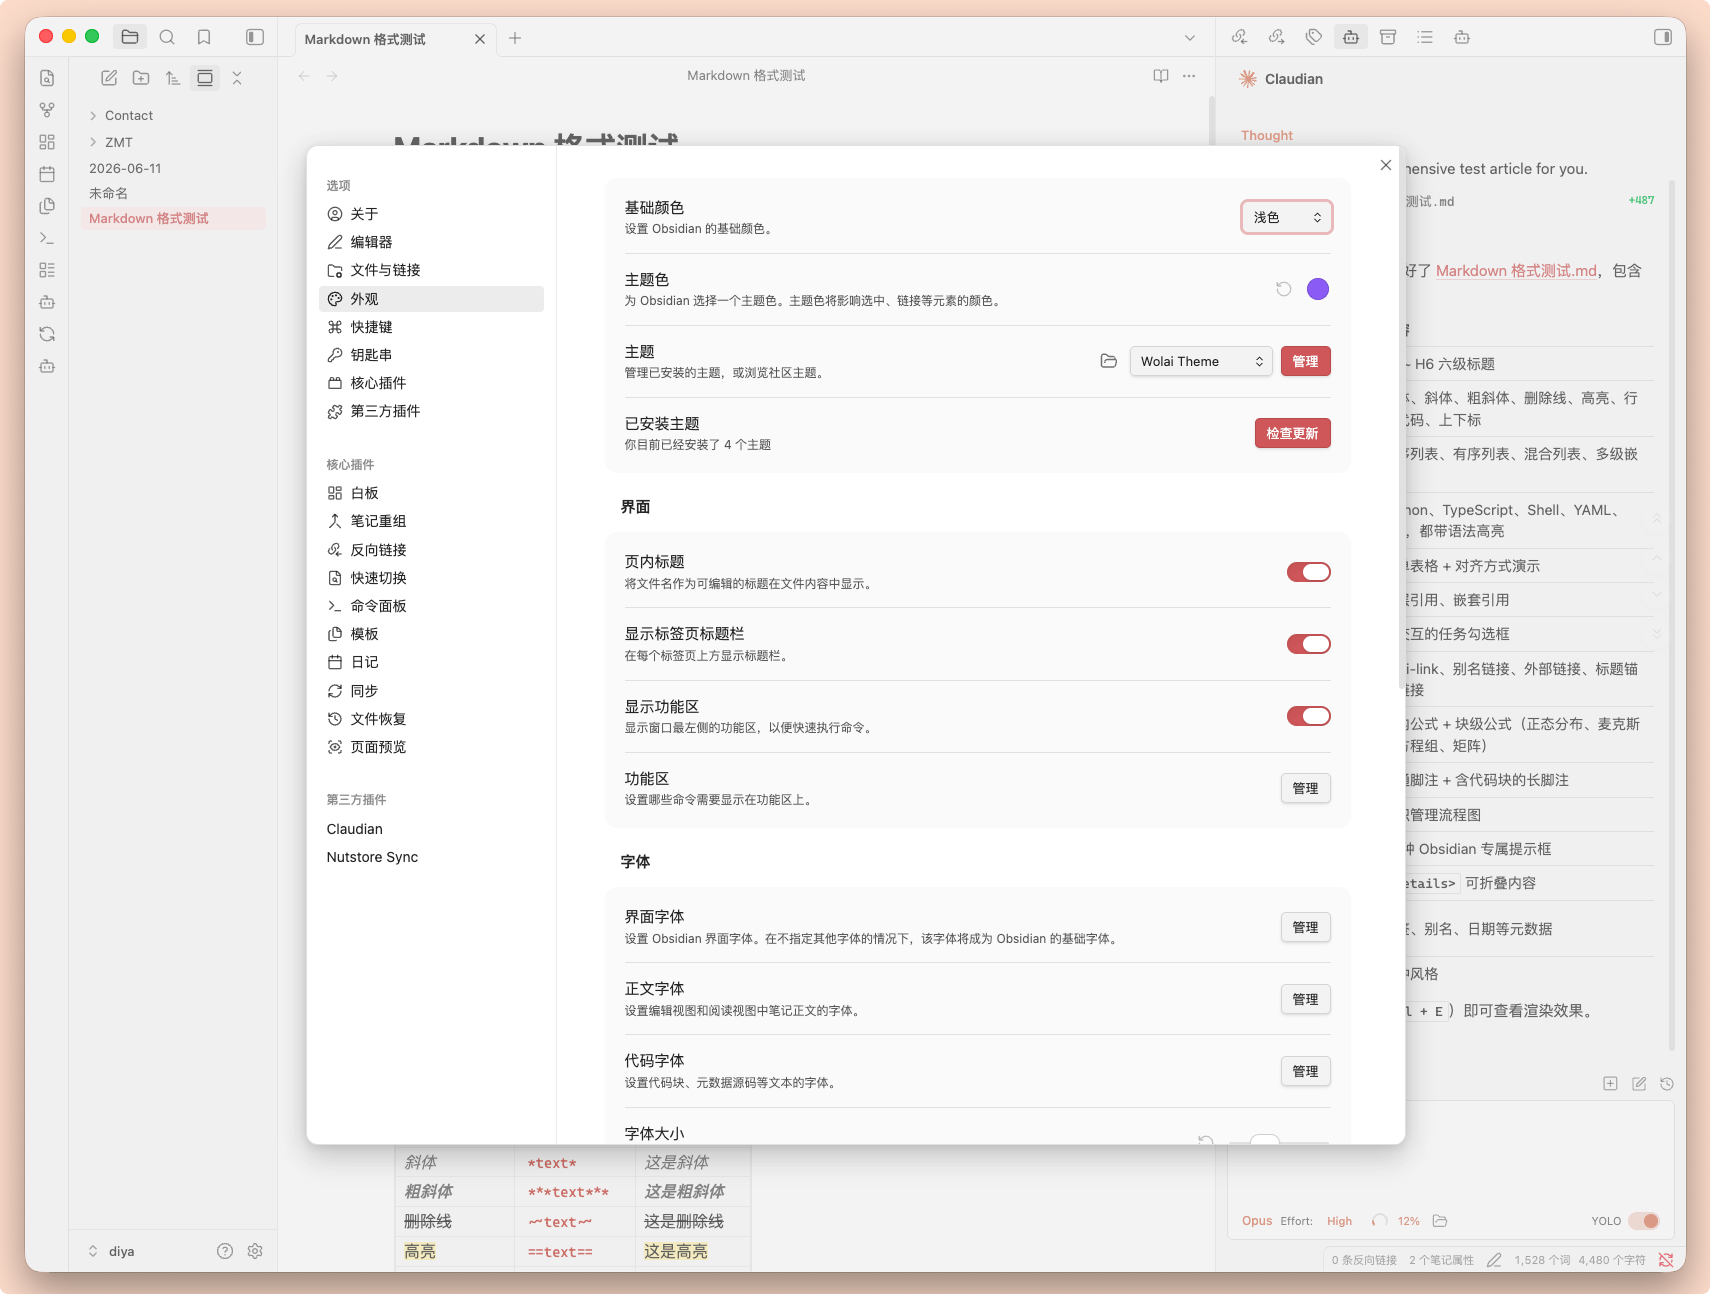The height and width of the screenshot is (1294, 1710).
Task: Open 编辑器 settings section
Action: tap(431, 242)
